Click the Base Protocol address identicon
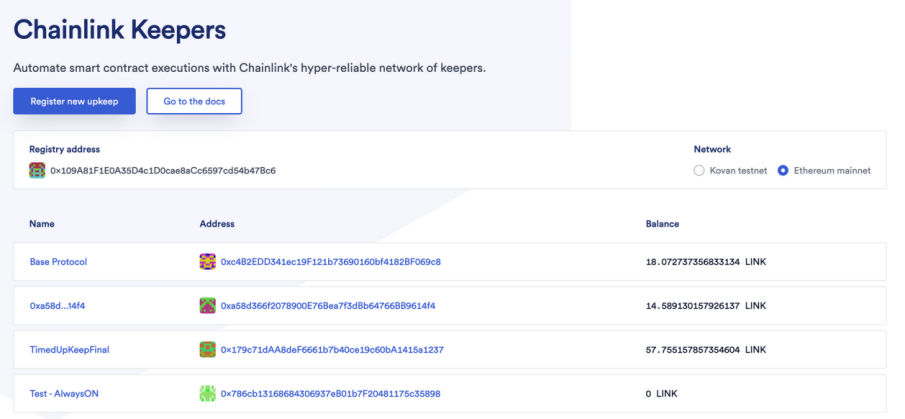Image resolution: width=905 pixels, height=419 pixels. point(208,261)
